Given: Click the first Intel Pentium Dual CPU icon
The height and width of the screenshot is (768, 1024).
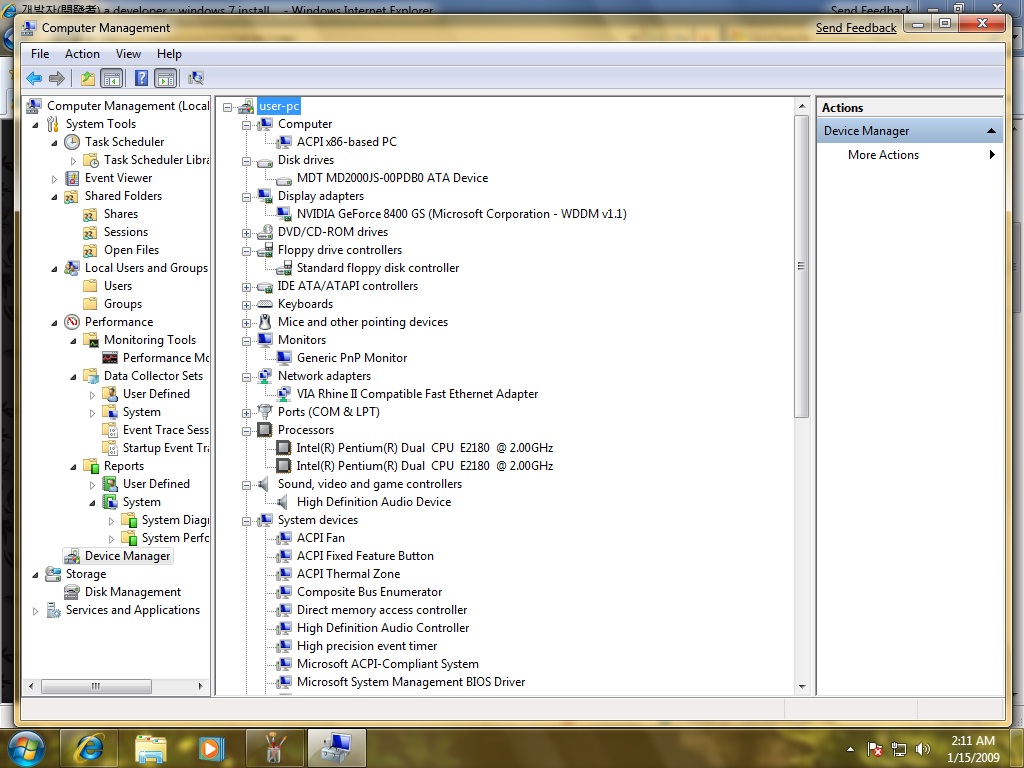Looking at the screenshot, I should pos(283,448).
